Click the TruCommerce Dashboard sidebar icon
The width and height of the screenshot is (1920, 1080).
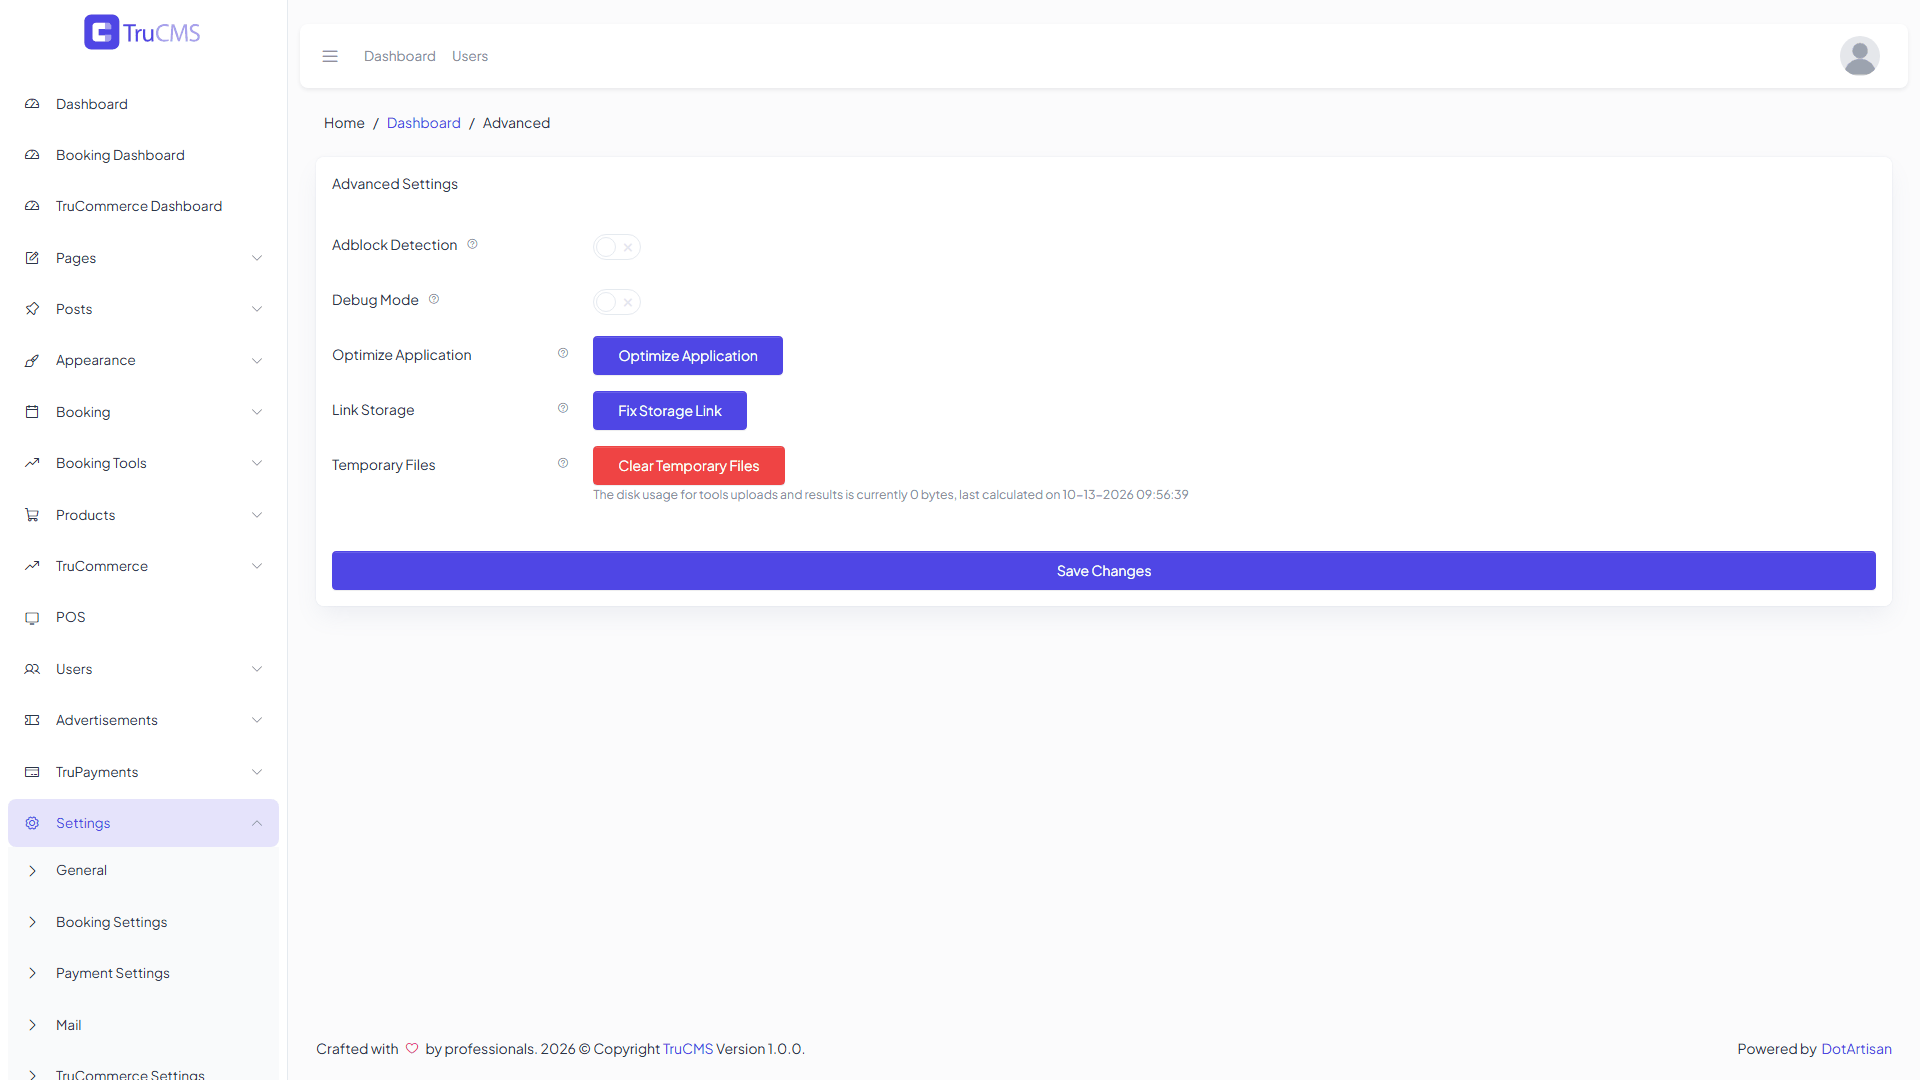[32, 206]
